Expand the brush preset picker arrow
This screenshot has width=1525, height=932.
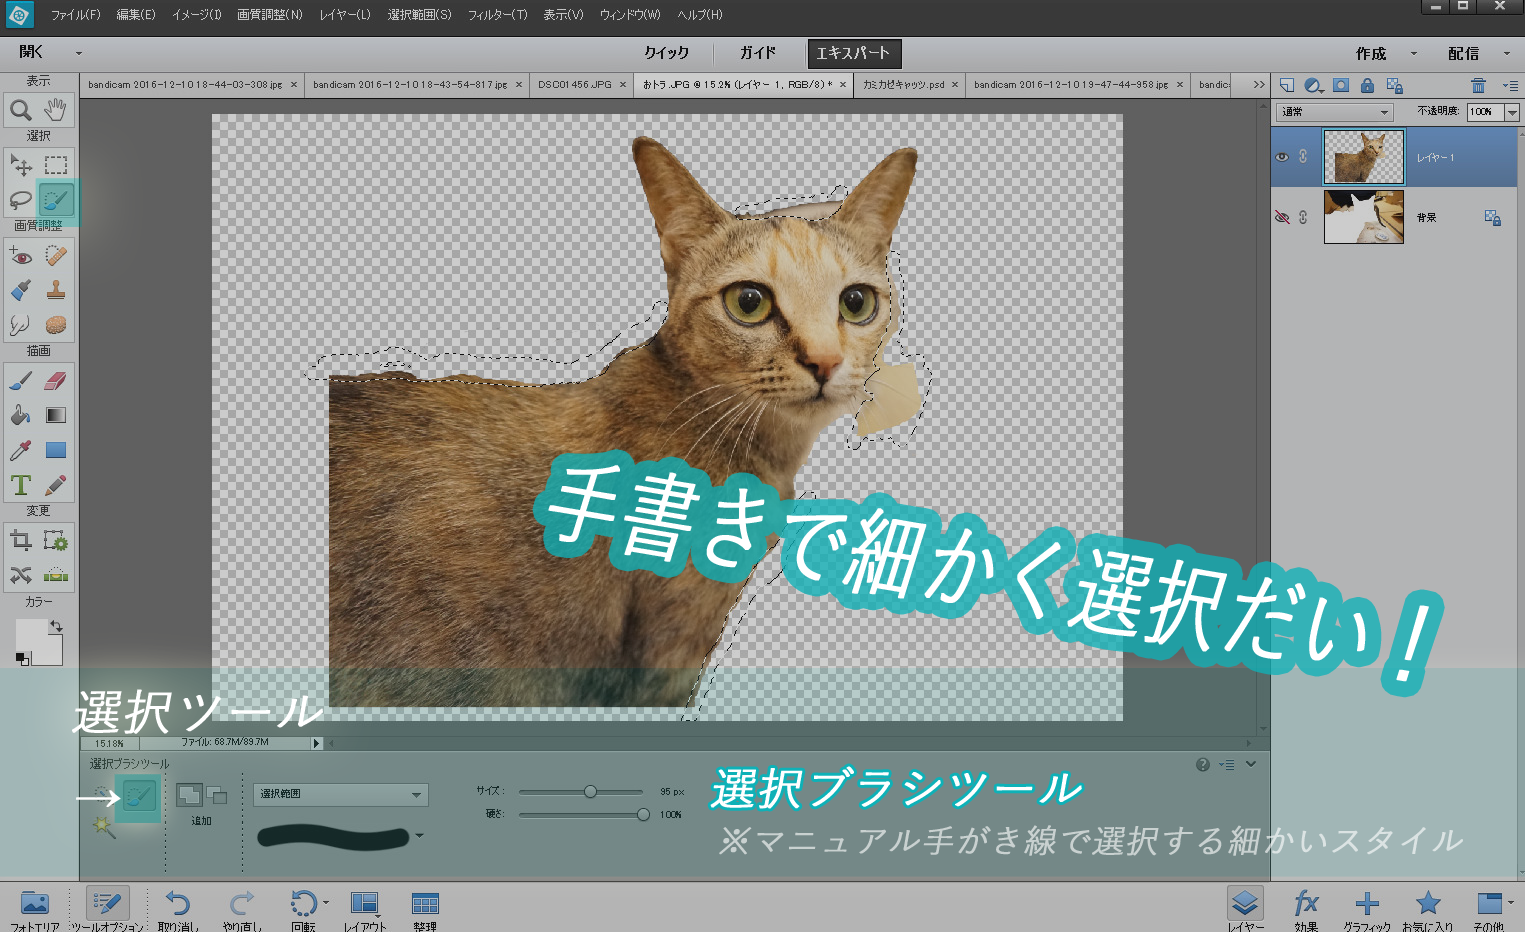point(419,836)
